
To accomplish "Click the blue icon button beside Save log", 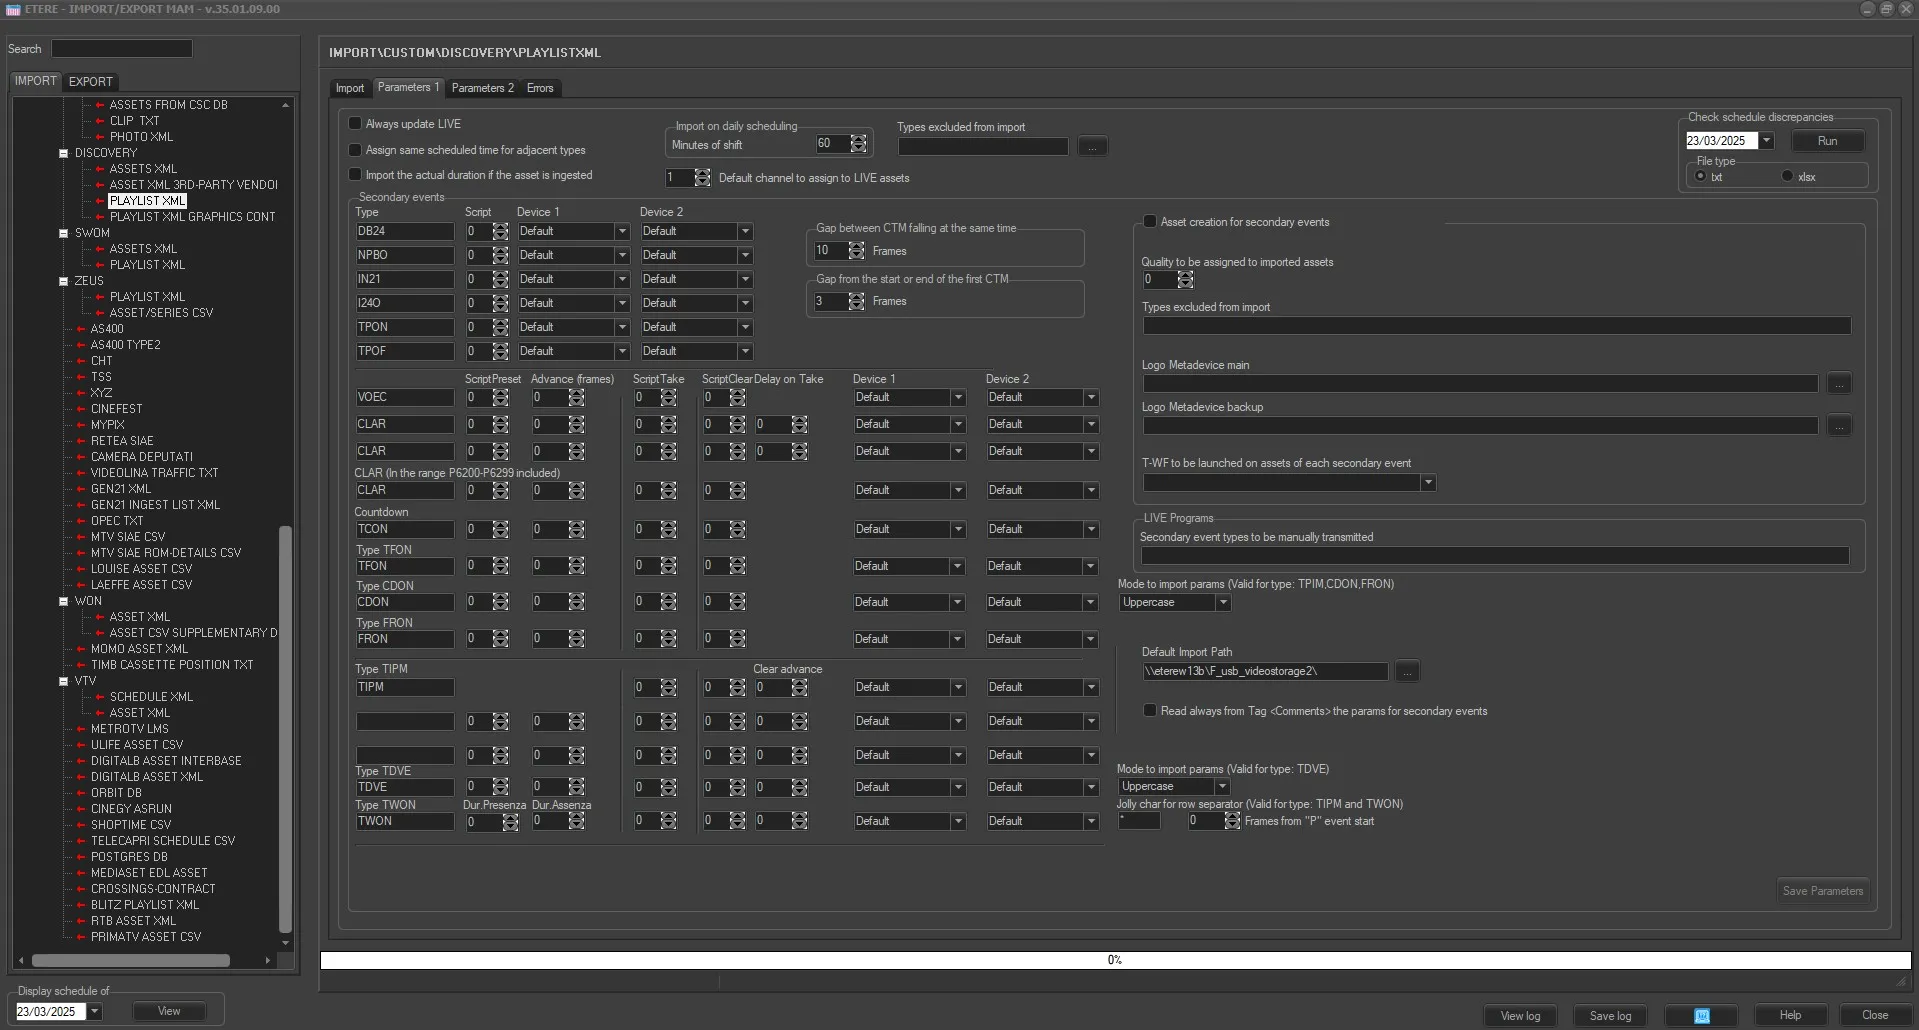I will 1701,1015.
